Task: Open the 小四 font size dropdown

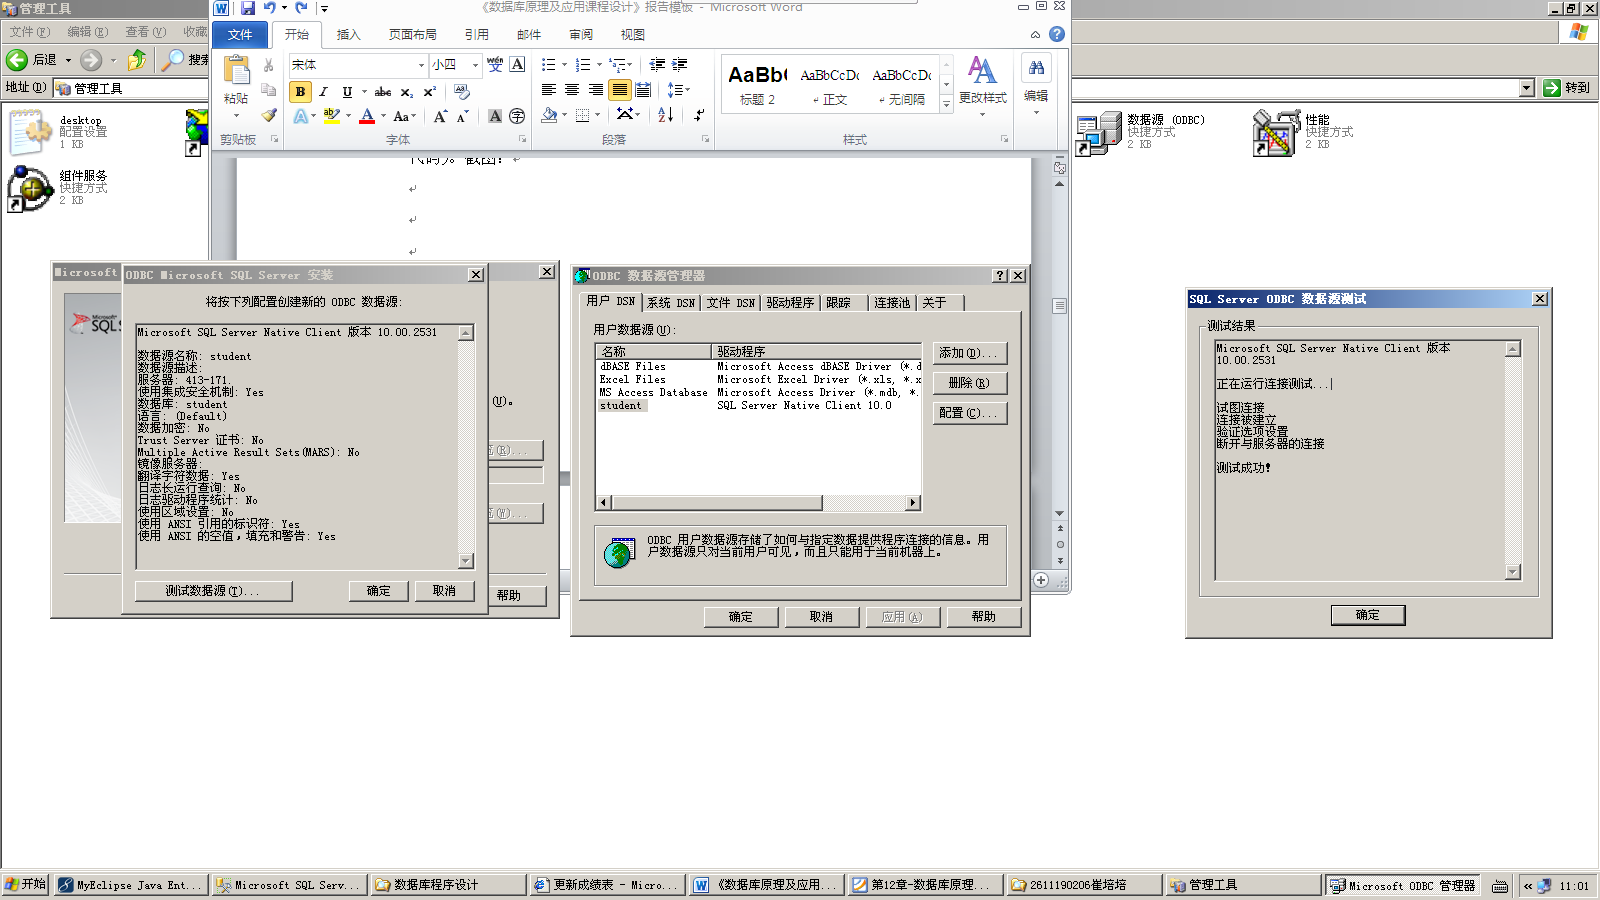Action: [476, 65]
